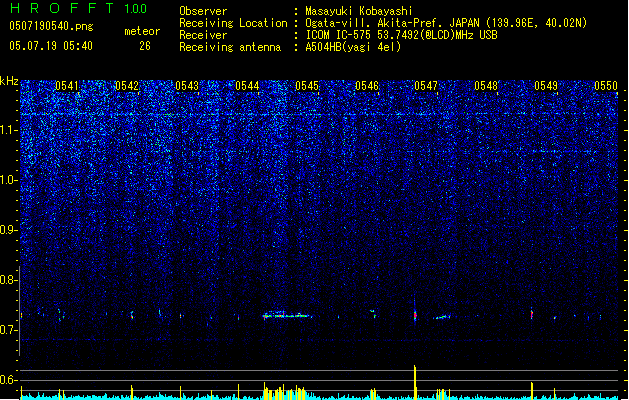Click the red echo near 0549
This screenshot has width=629, height=400.
[x=532, y=314]
